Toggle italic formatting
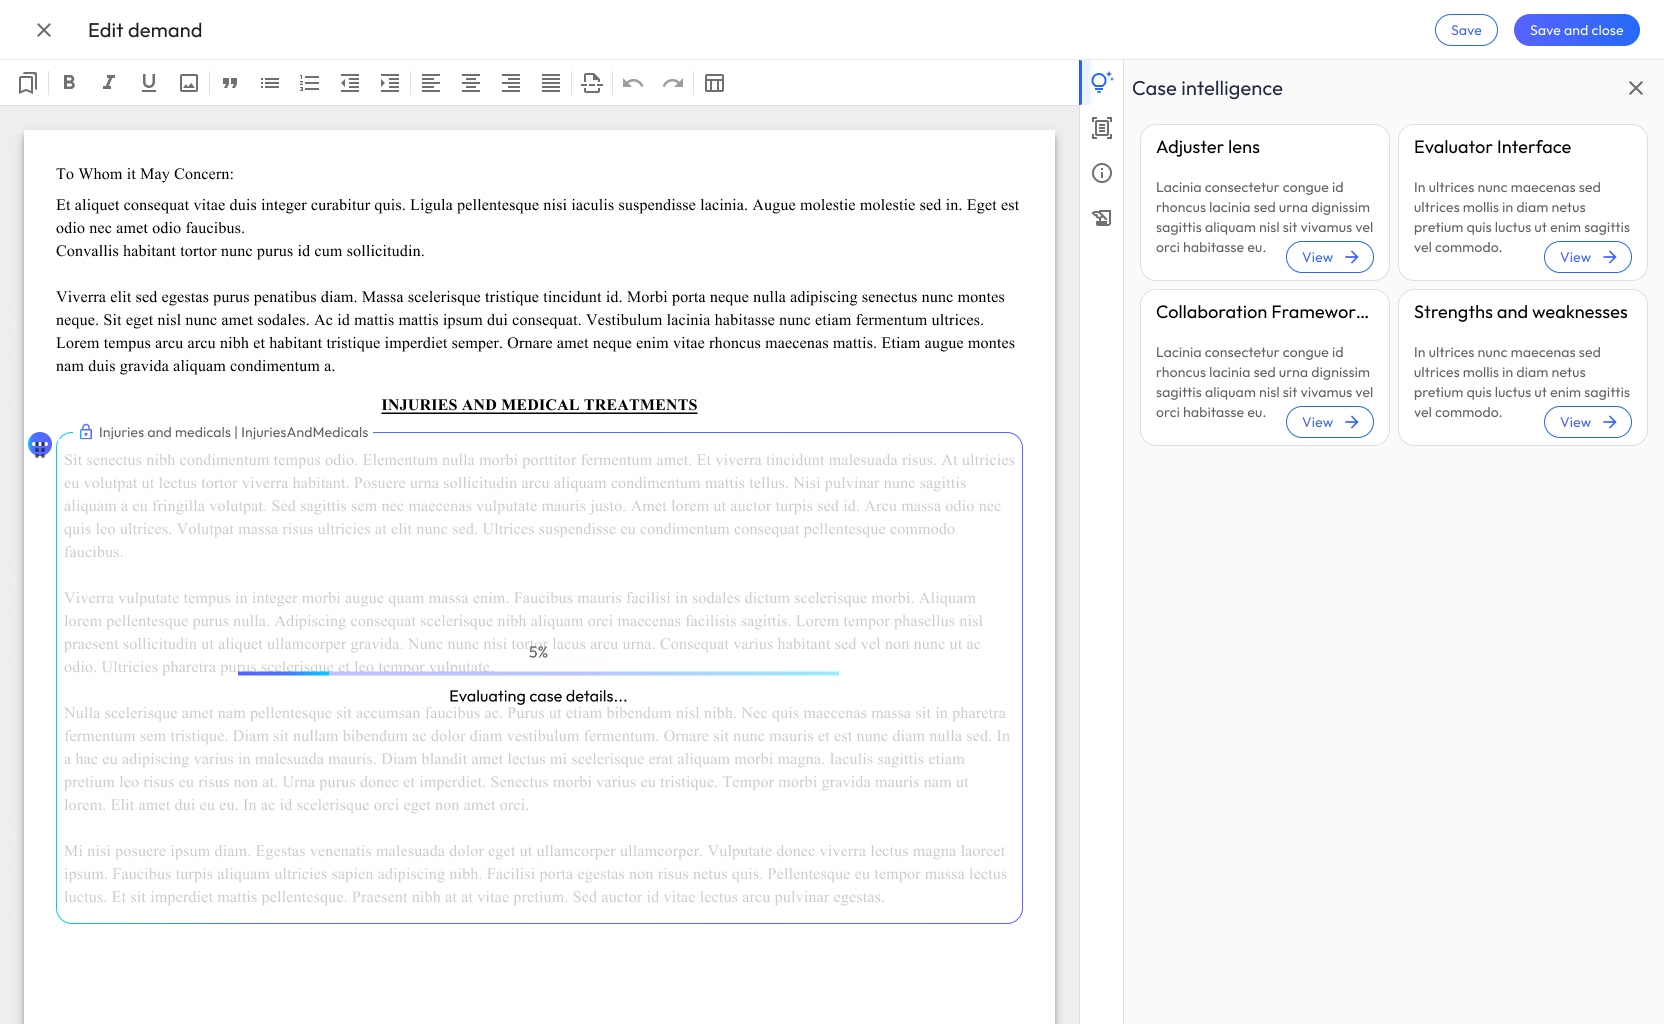Image resolution: width=1664 pixels, height=1024 pixels. click(x=109, y=83)
